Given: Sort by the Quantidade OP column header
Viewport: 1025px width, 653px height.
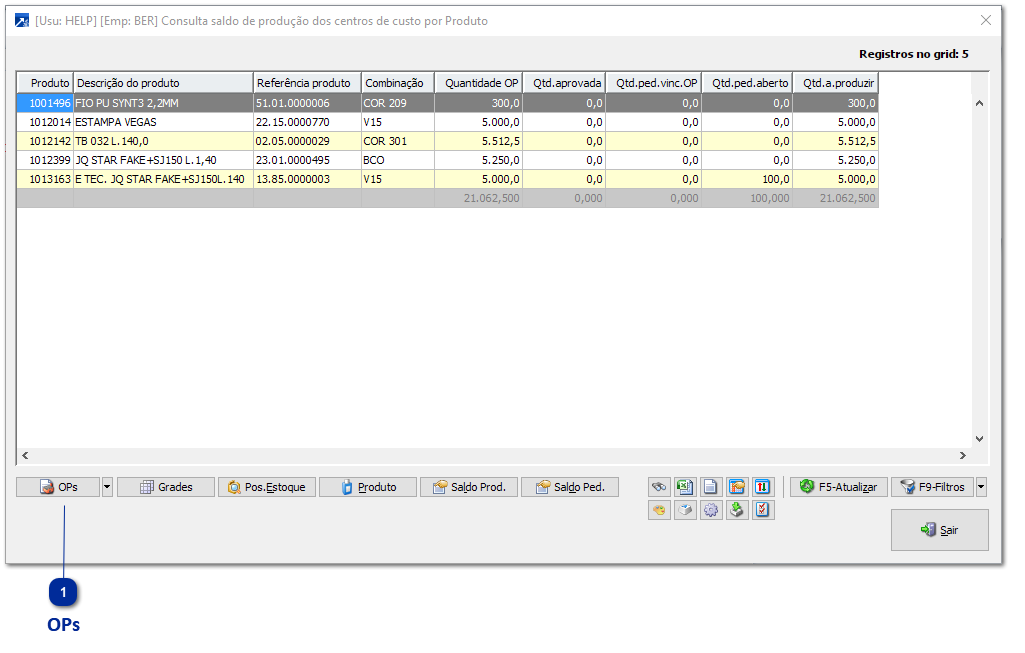Looking at the screenshot, I should [x=478, y=83].
